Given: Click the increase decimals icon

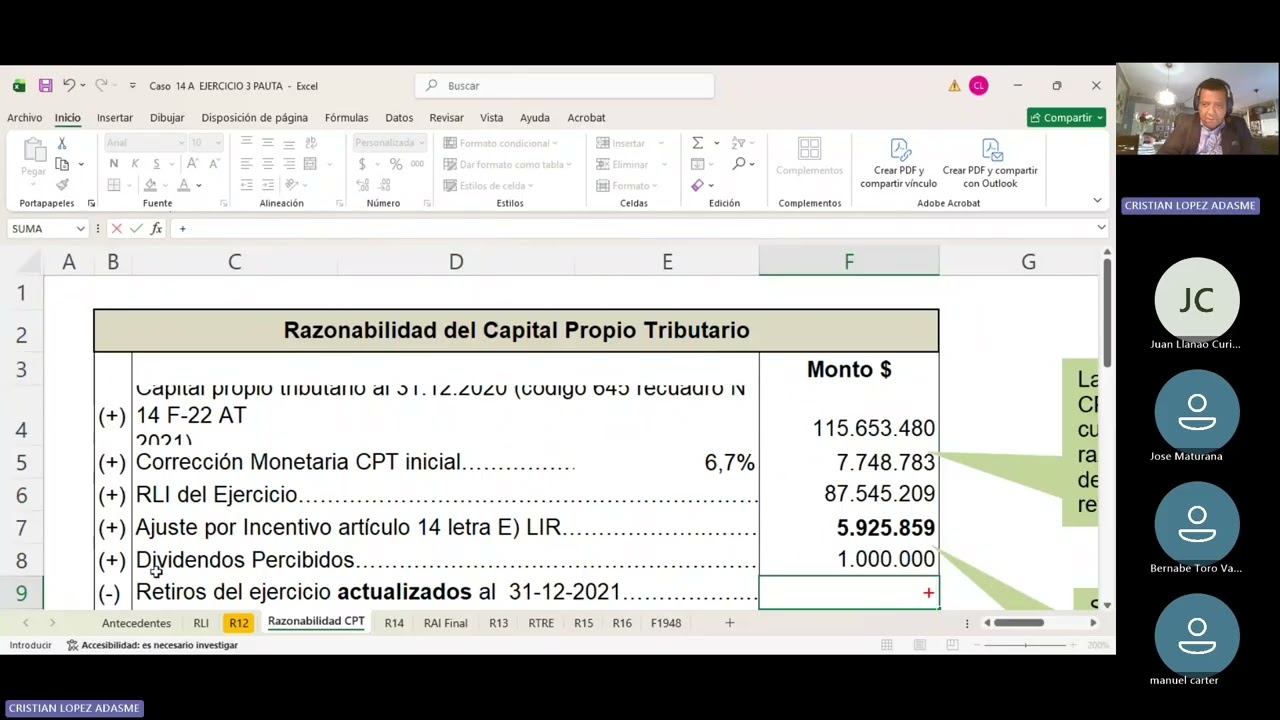Looking at the screenshot, I should click(x=362, y=185).
